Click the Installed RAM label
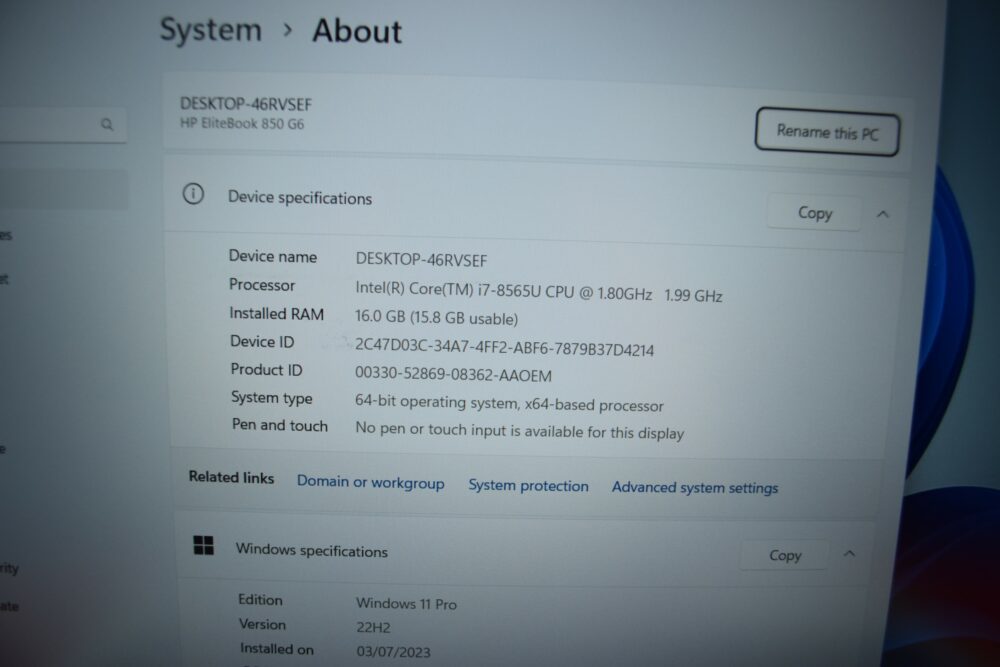Image resolution: width=1000 pixels, height=667 pixels. coord(276,313)
